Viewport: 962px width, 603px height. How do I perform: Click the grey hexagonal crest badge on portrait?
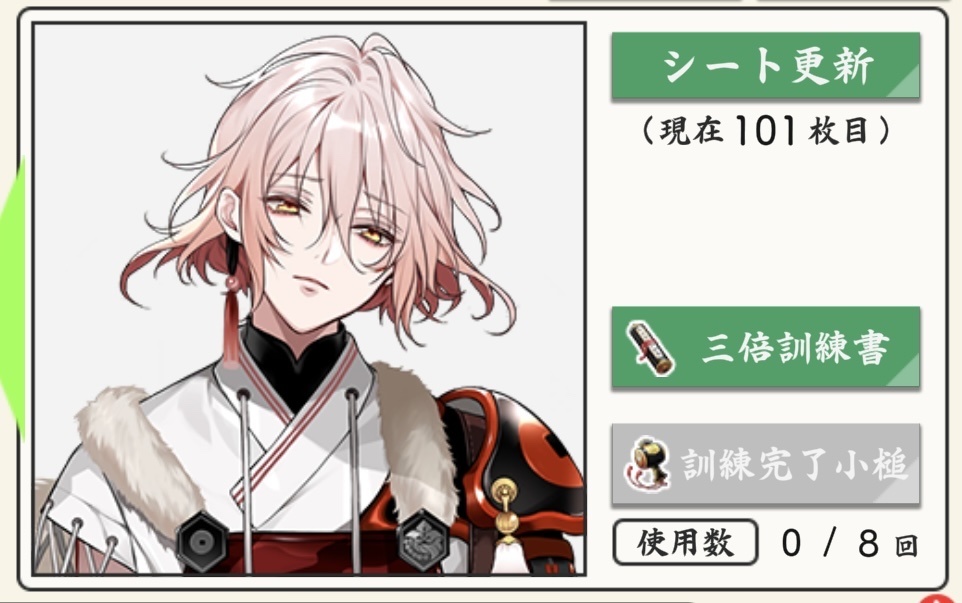pos(423,539)
